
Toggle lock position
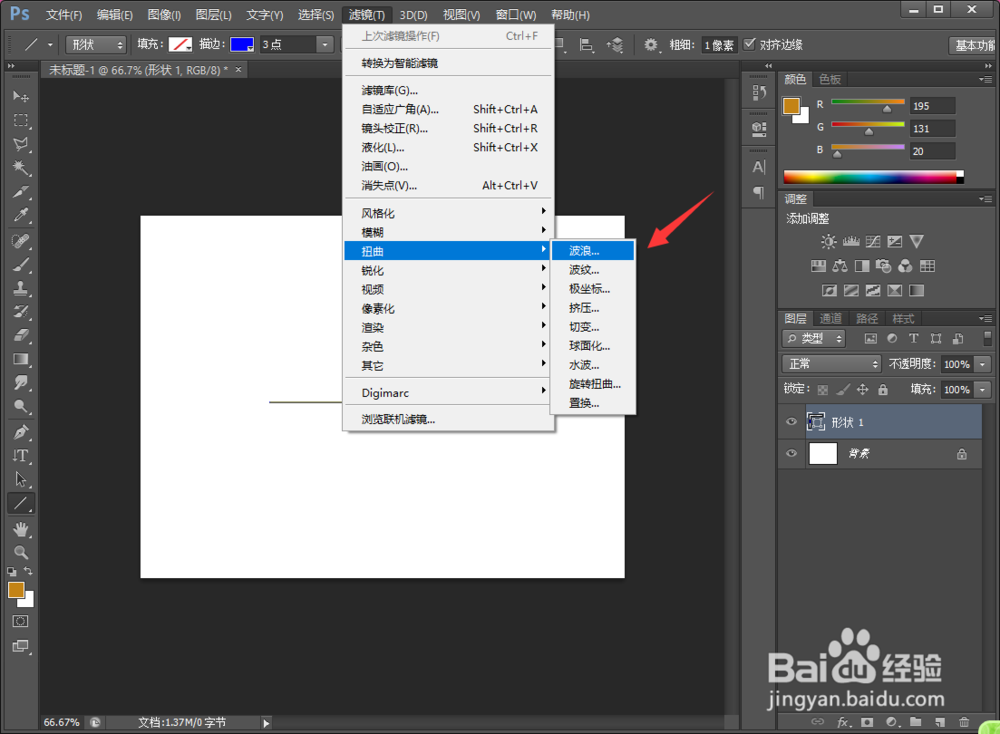tap(862, 390)
